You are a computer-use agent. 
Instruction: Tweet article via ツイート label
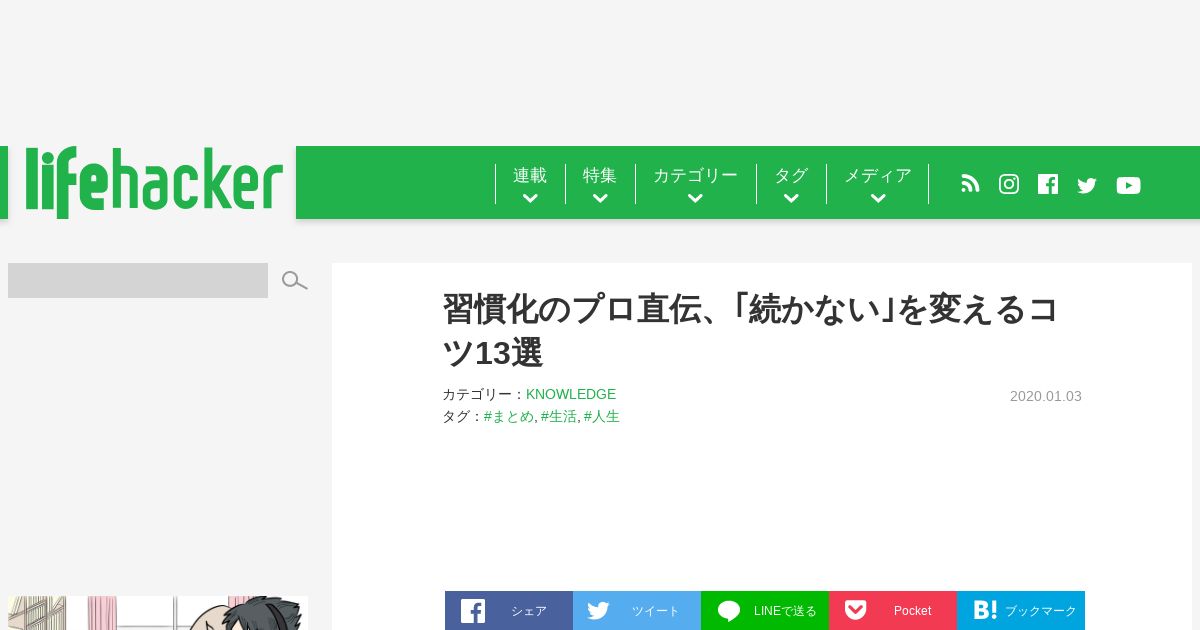(656, 611)
